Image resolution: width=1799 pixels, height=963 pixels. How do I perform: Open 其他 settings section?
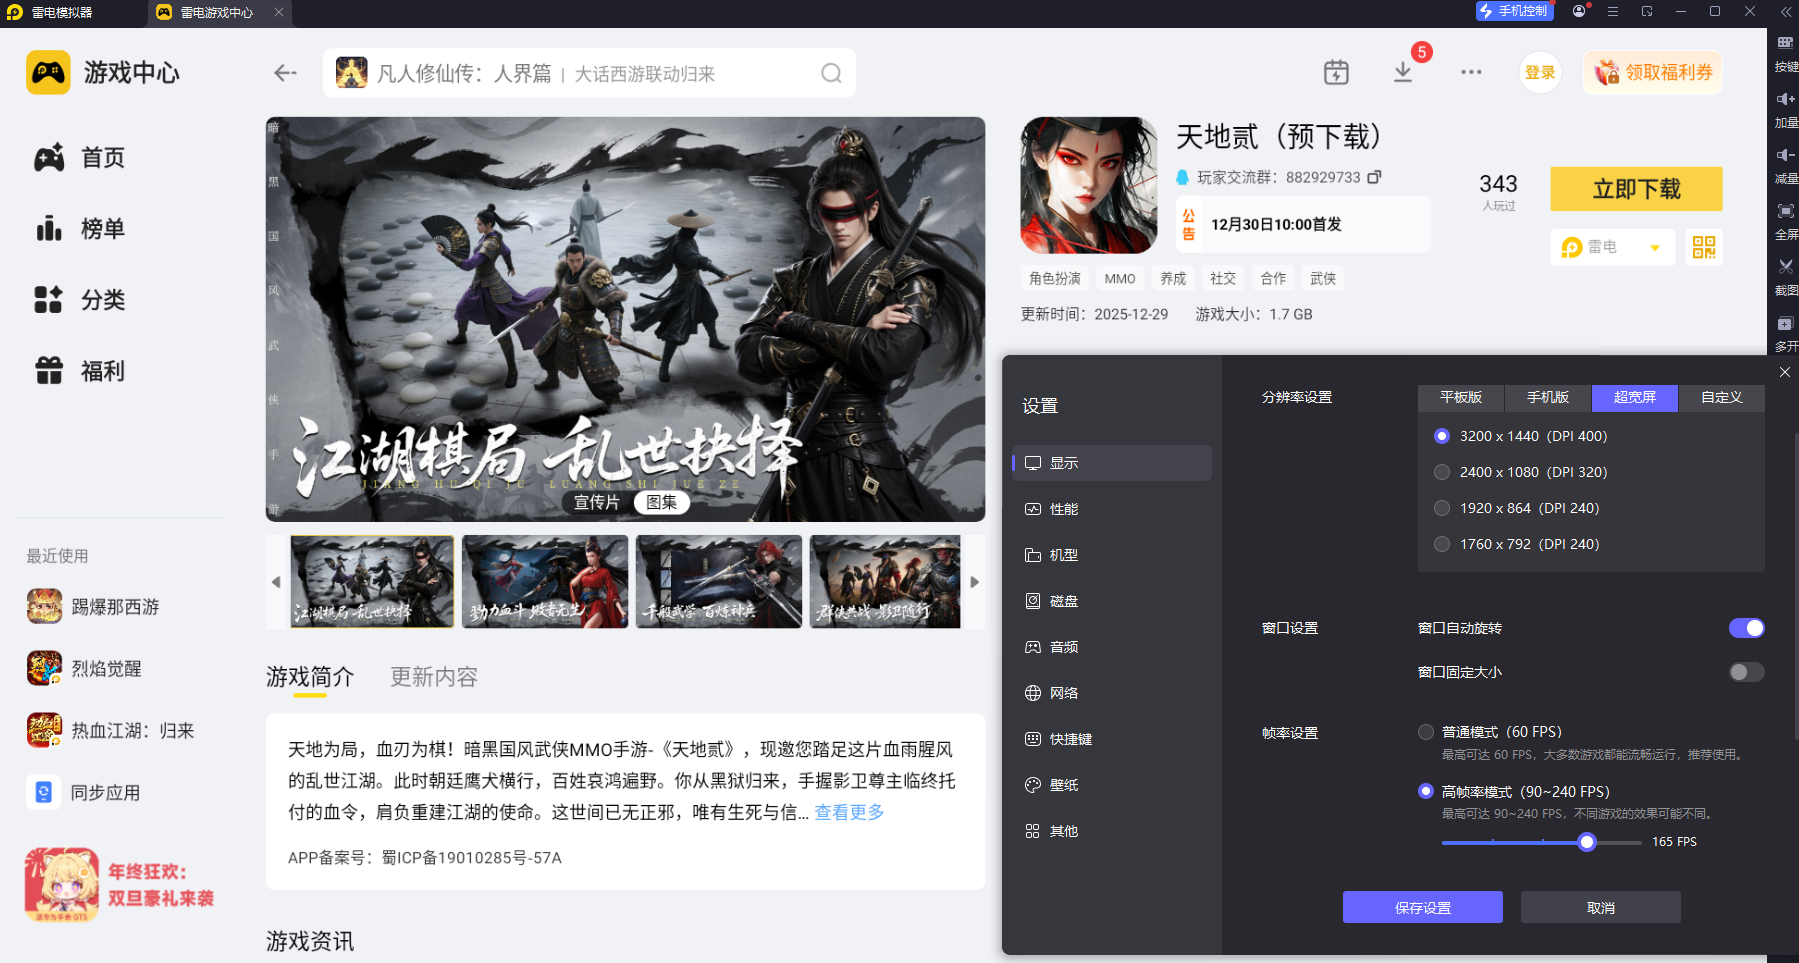[x=1112, y=831]
